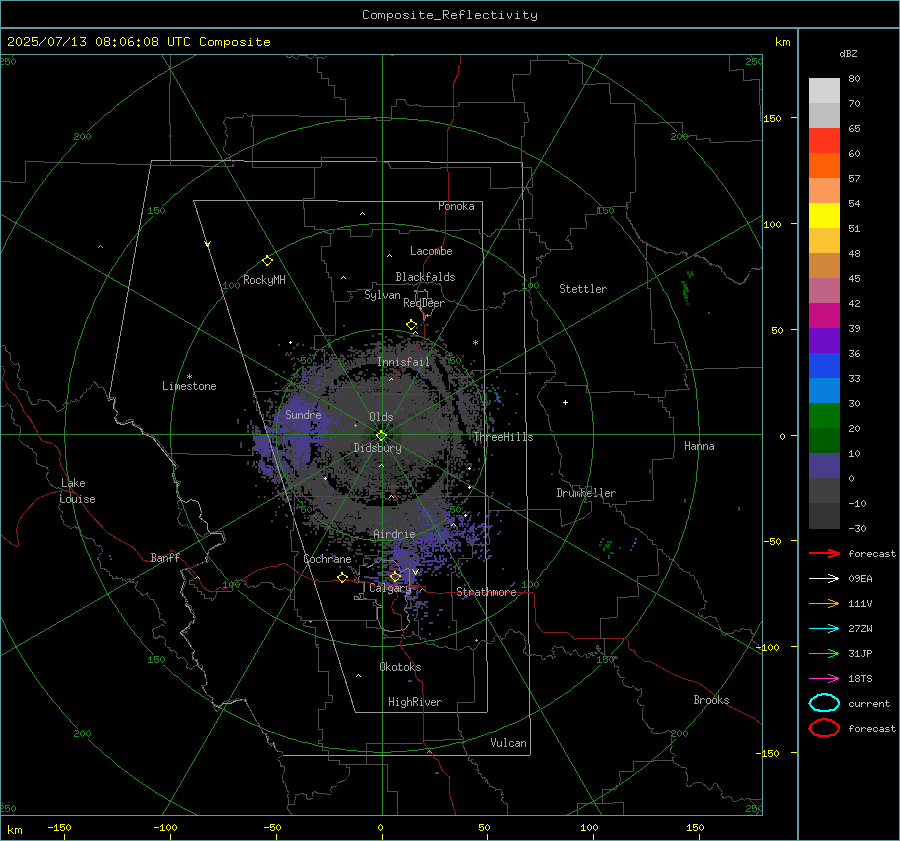Select the slate purple 0–10 dBZ swatch
This screenshot has width=900, height=841.
pyautogui.click(x=824, y=466)
